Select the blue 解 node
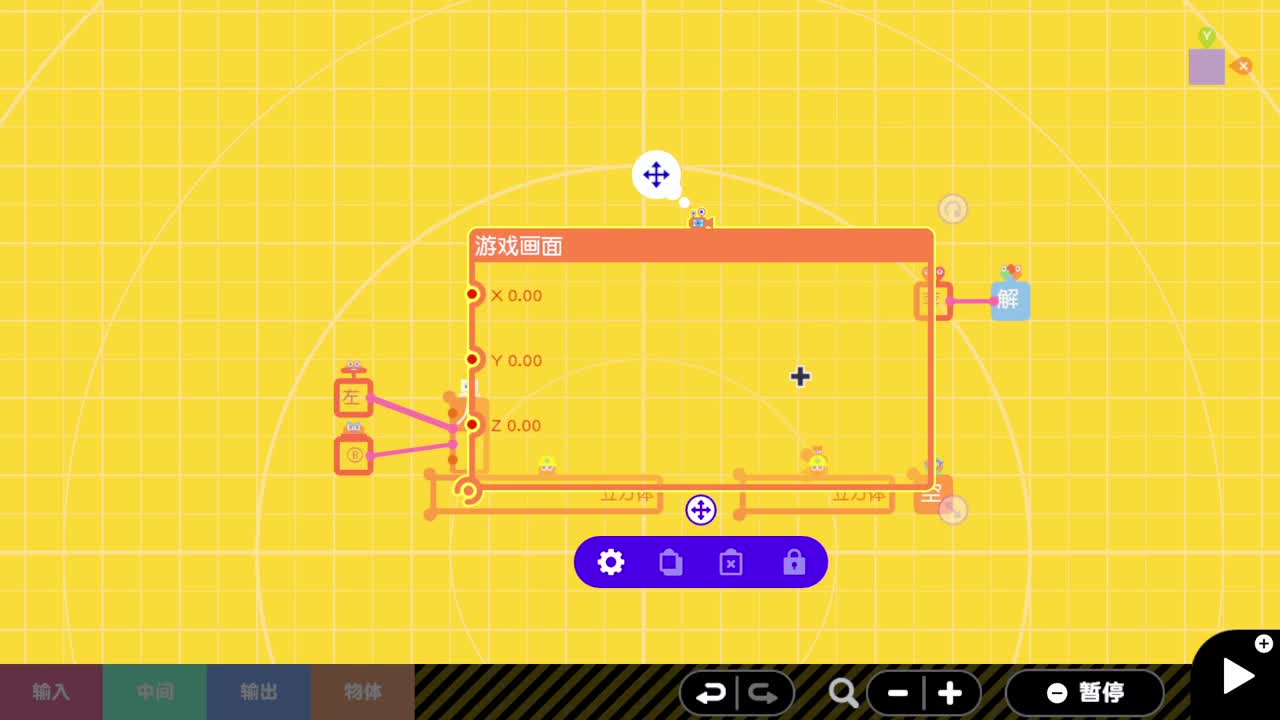 pyautogui.click(x=1010, y=300)
